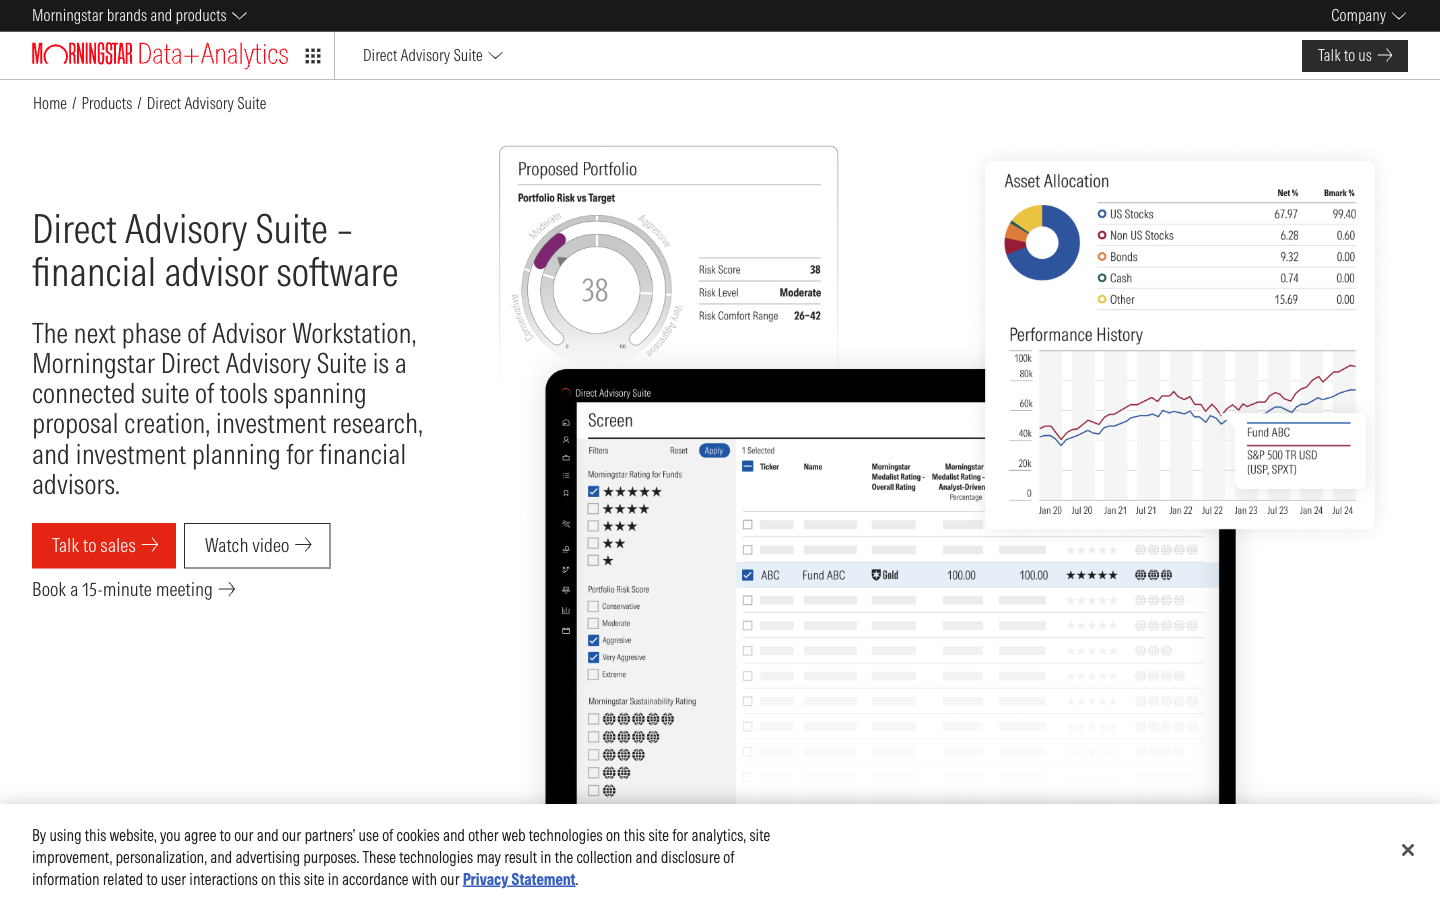The height and width of the screenshot is (900, 1440).
Task: Click the briefcase icon in the mockup sidebar
Action: click(566, 458)
